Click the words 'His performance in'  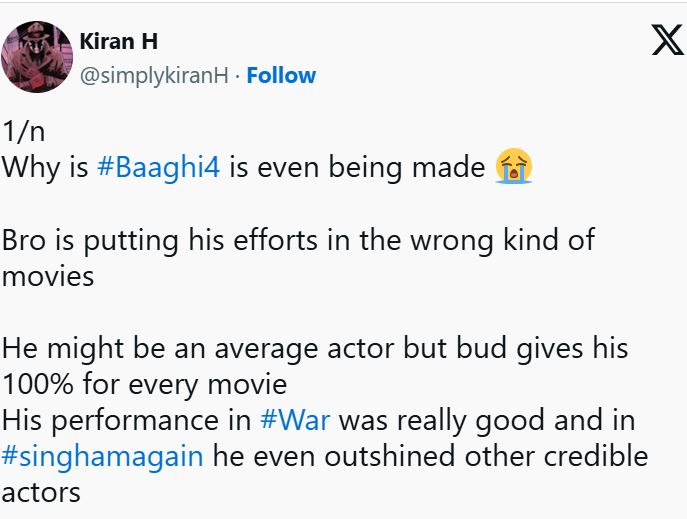[x=126, y=421]
